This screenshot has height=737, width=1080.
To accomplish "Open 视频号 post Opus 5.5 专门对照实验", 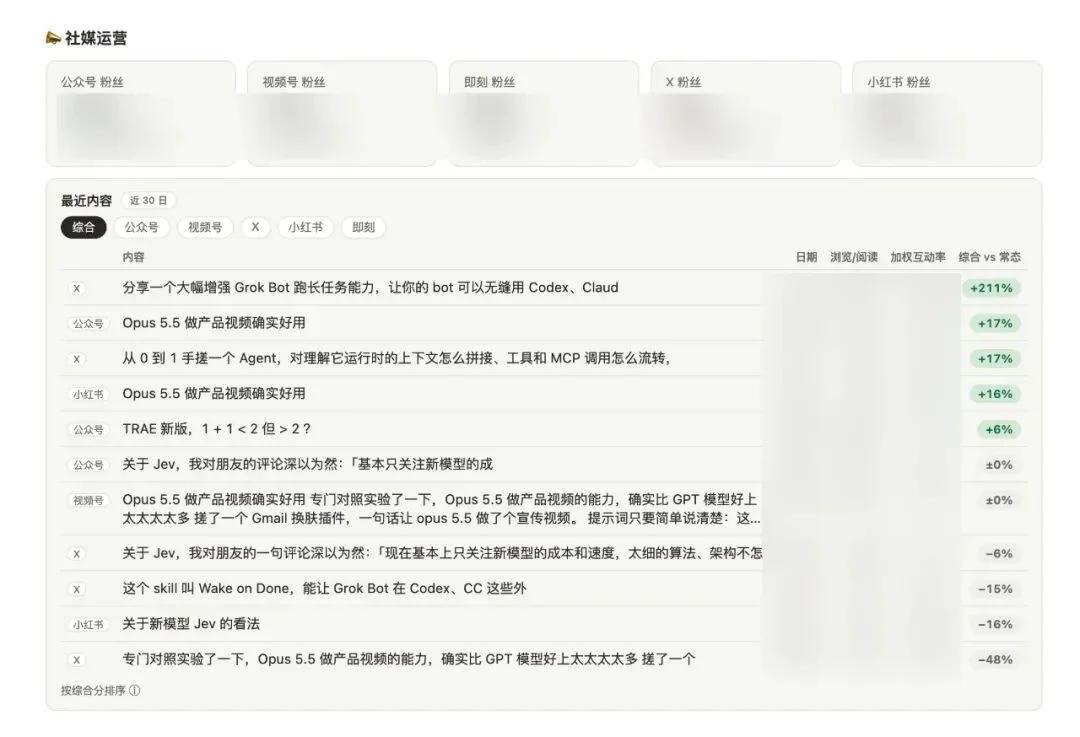I will [442, 508].
